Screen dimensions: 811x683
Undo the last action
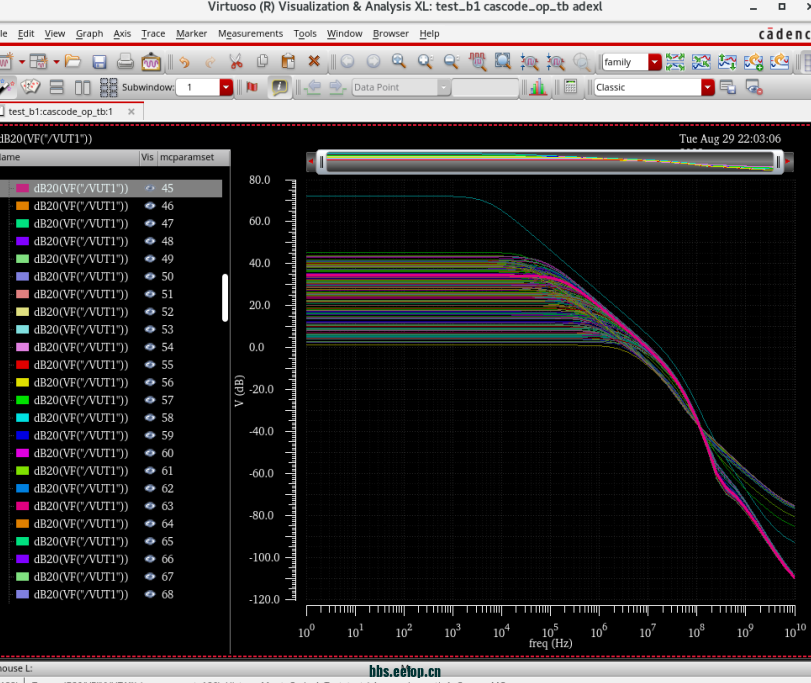(184, 62)
